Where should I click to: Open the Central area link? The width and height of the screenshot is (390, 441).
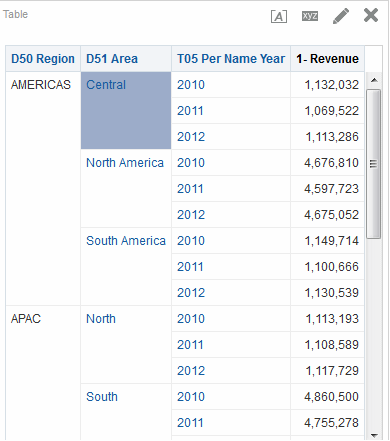click(x=106, y=85)
